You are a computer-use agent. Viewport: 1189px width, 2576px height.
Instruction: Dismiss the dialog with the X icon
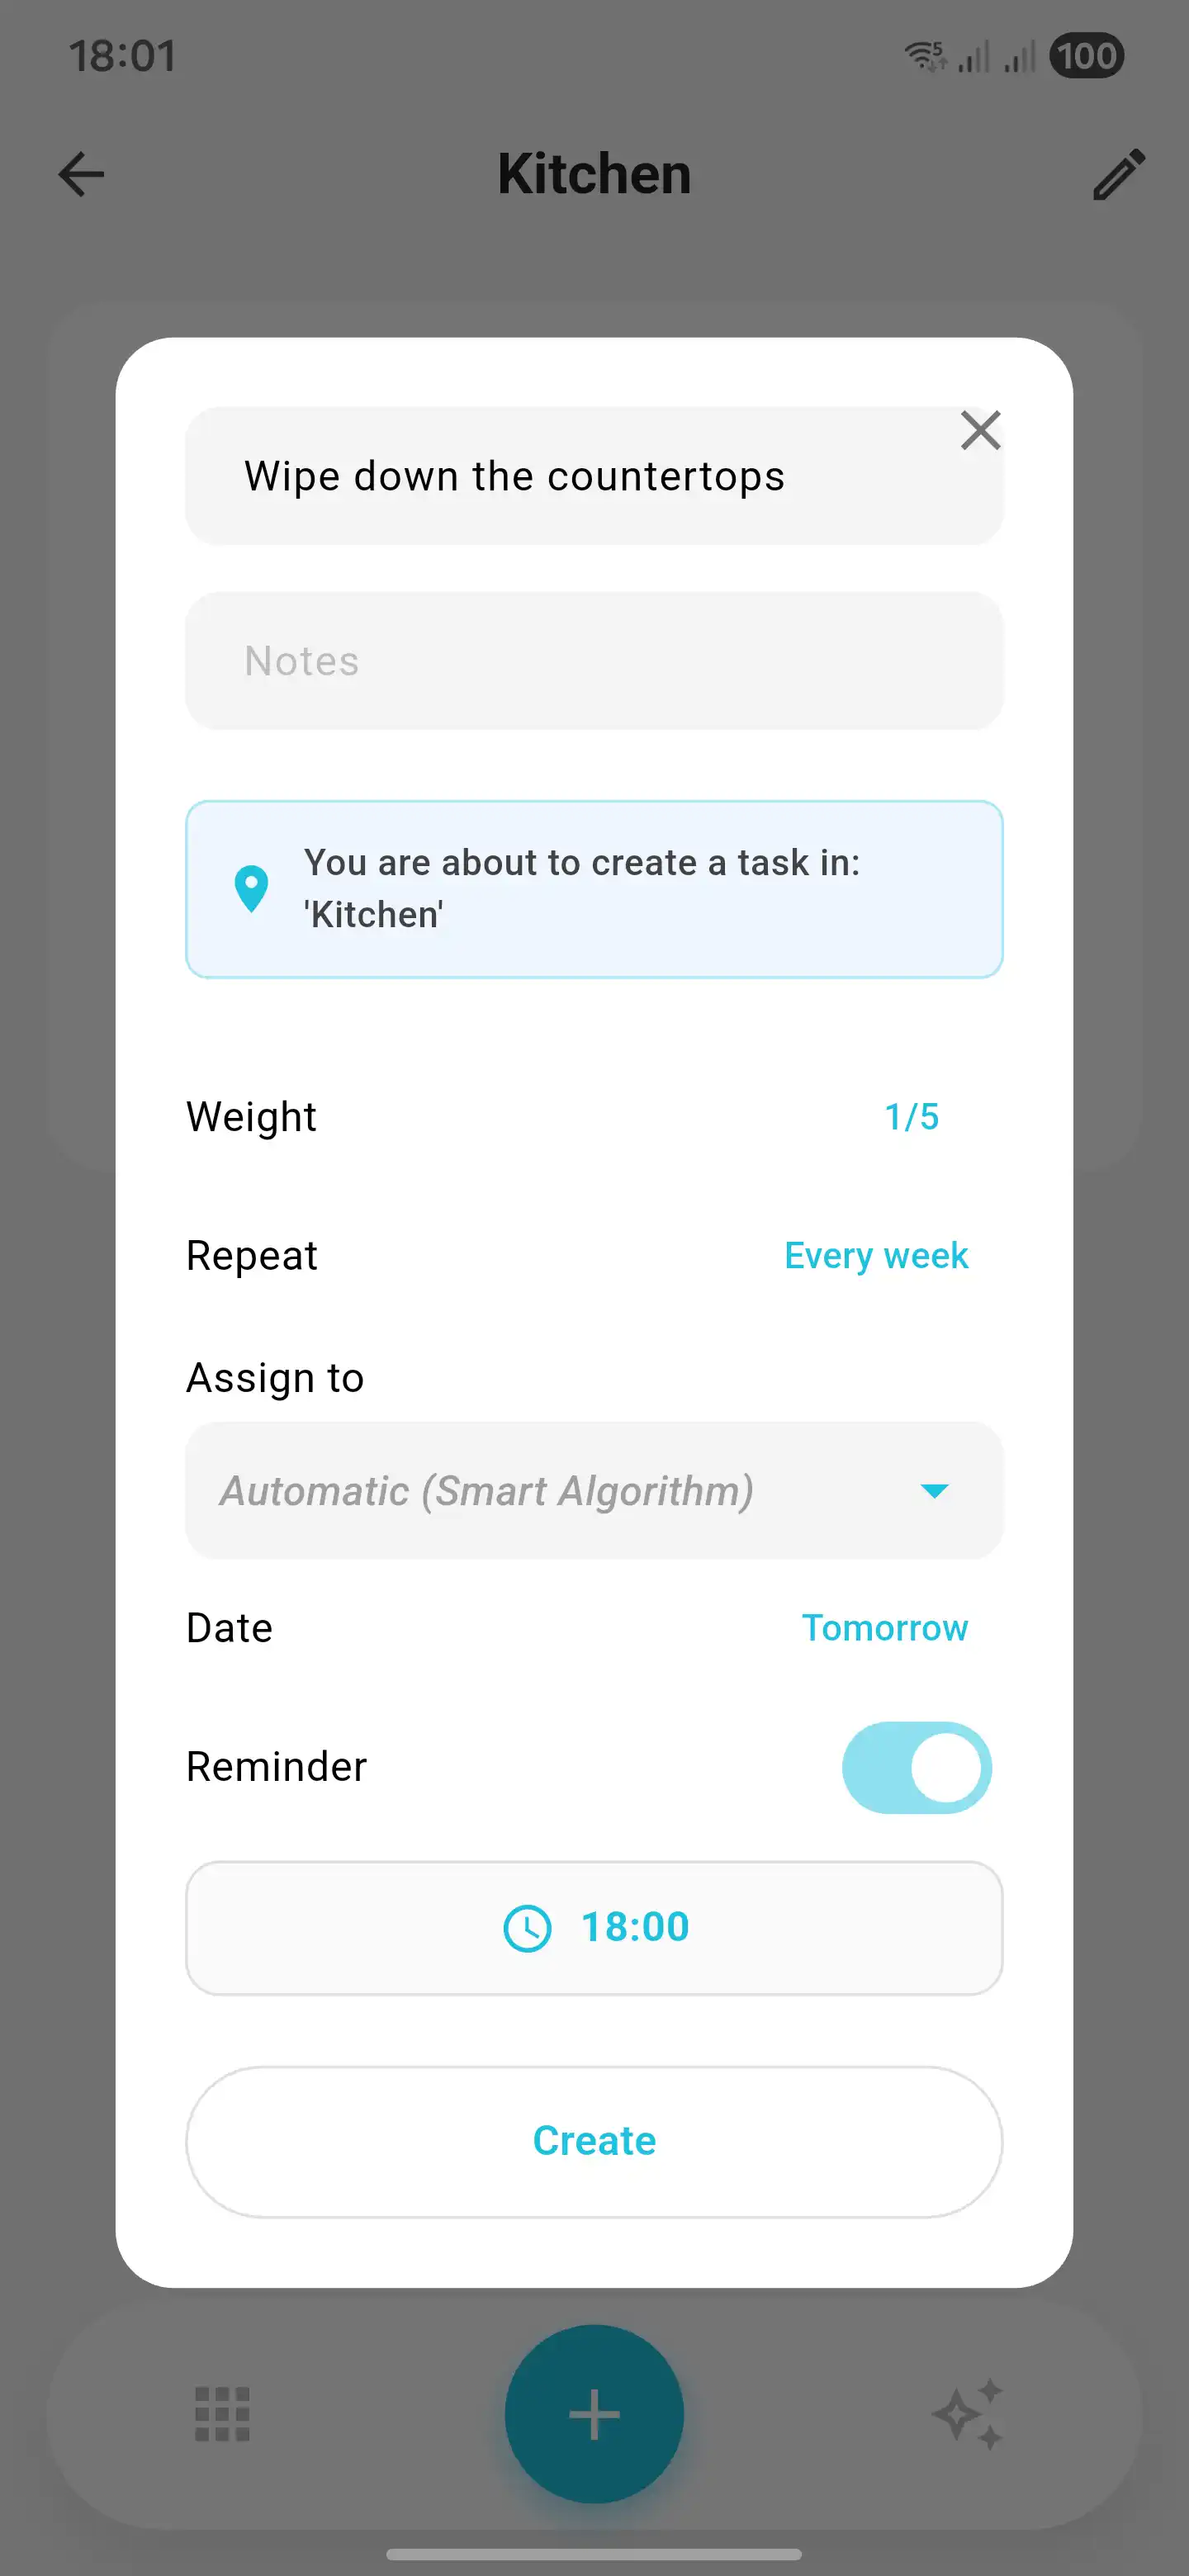click(980, 430)
